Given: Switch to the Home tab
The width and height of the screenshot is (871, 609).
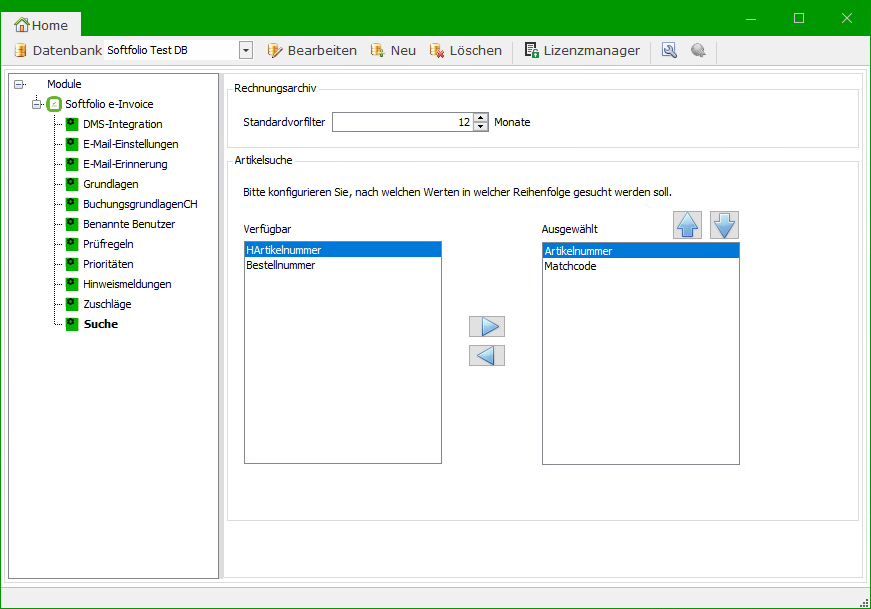Looking at the screenshot, I should click(x=41, y=25).
